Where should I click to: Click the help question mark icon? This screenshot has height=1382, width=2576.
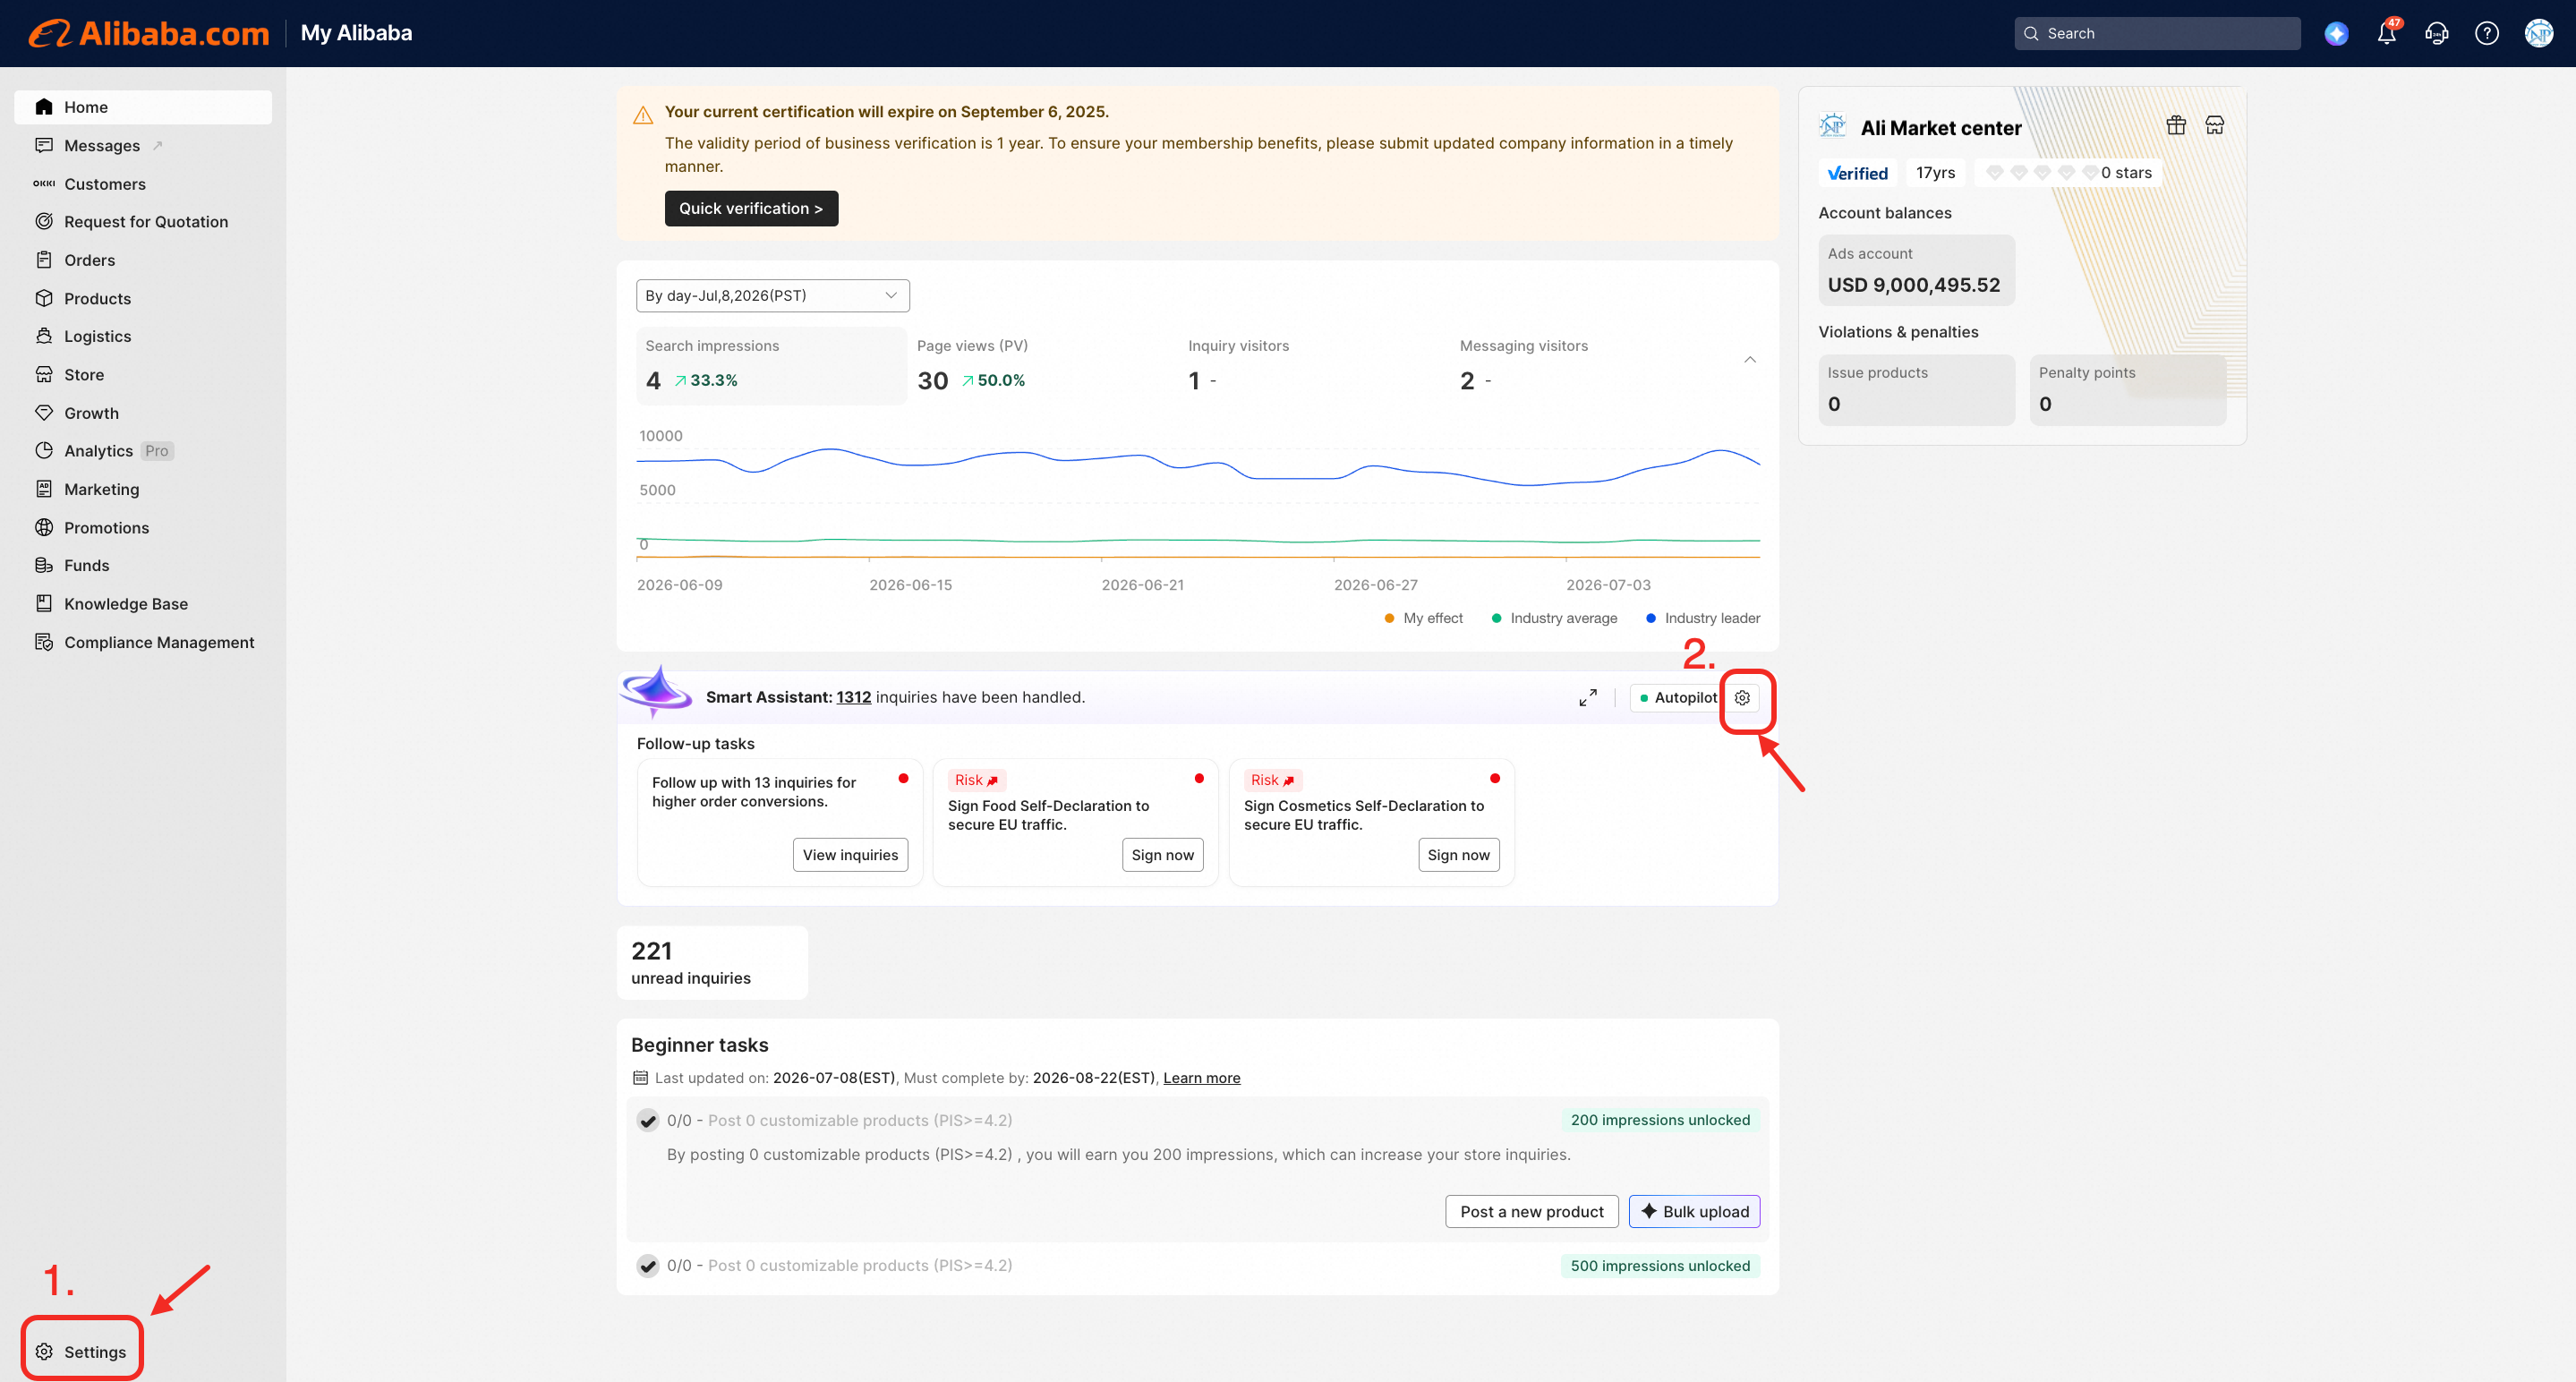click(x=2486, y=34)
